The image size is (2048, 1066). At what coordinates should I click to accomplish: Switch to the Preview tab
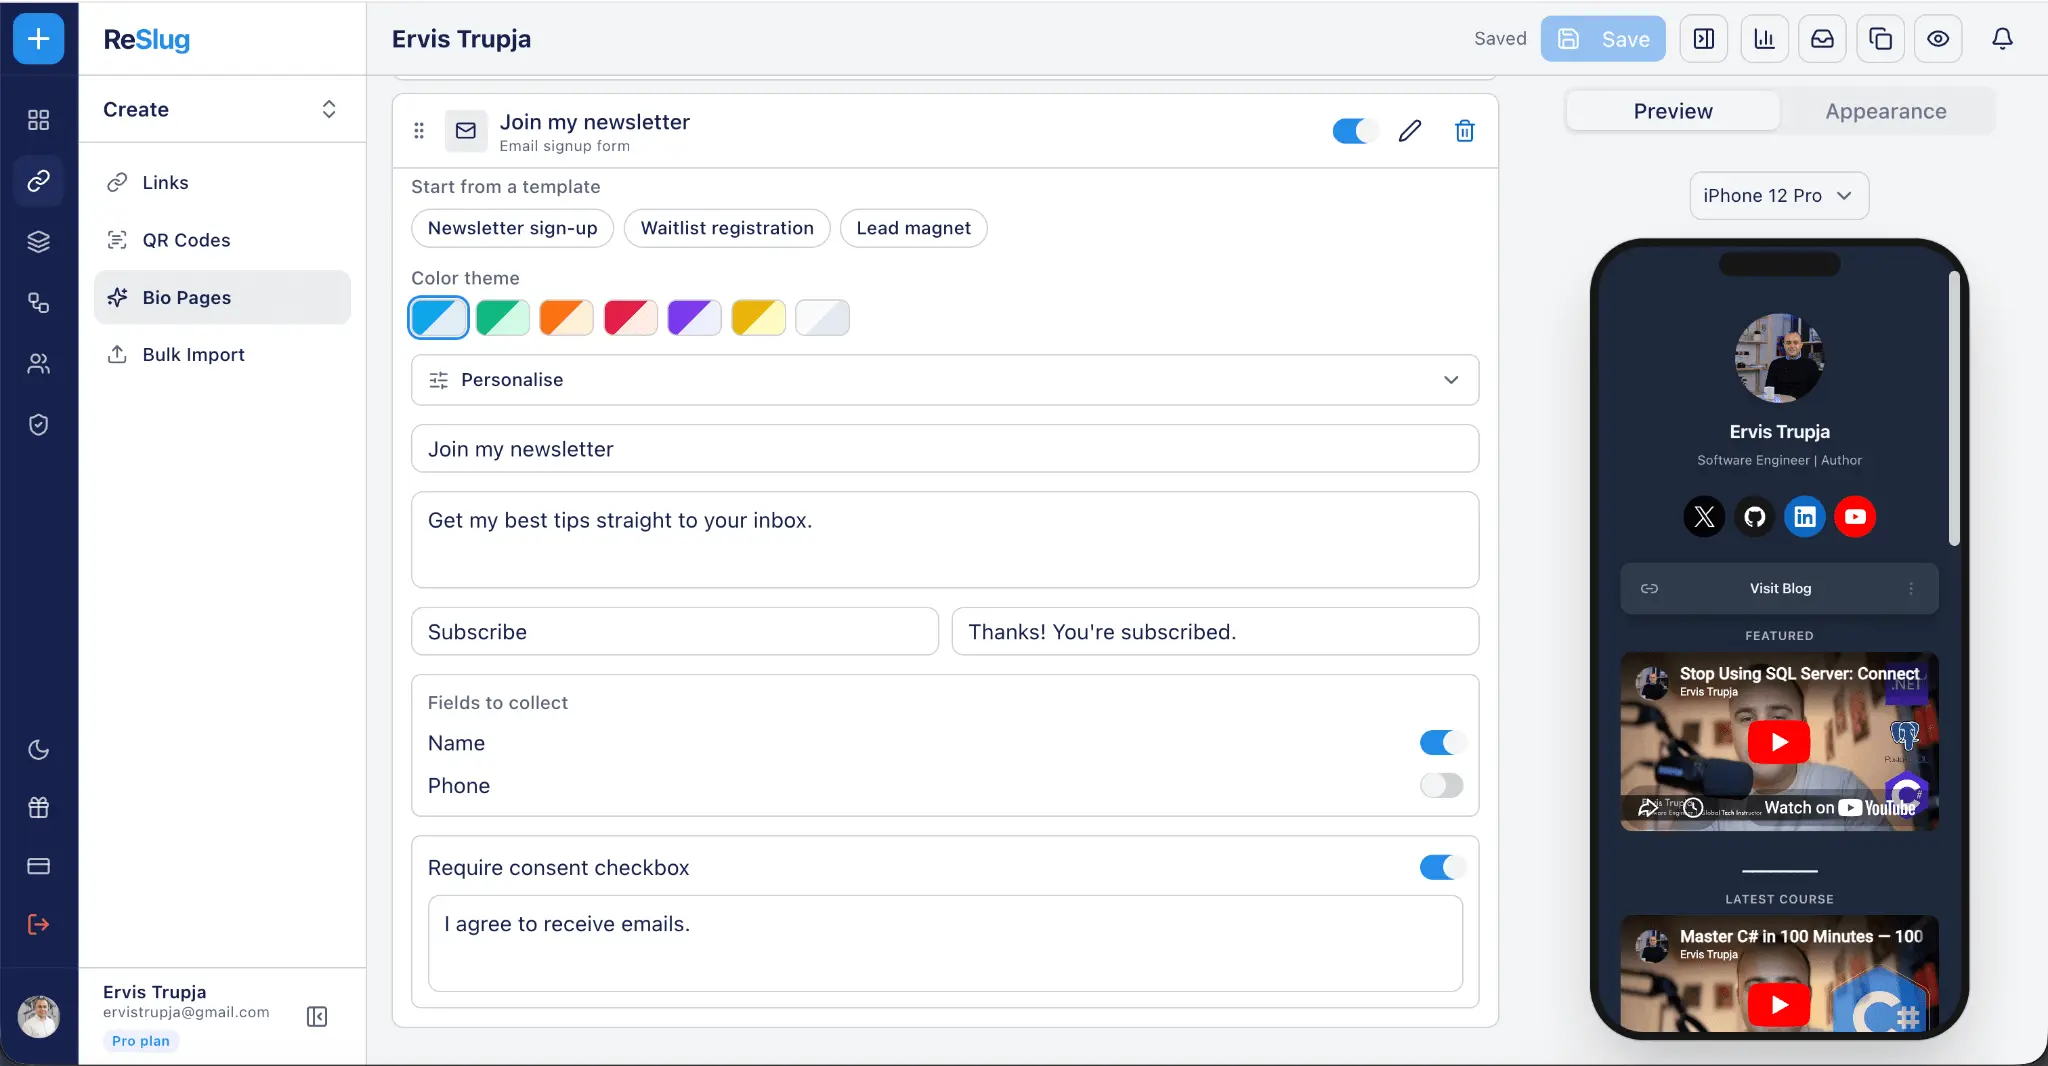point(1673,111)
